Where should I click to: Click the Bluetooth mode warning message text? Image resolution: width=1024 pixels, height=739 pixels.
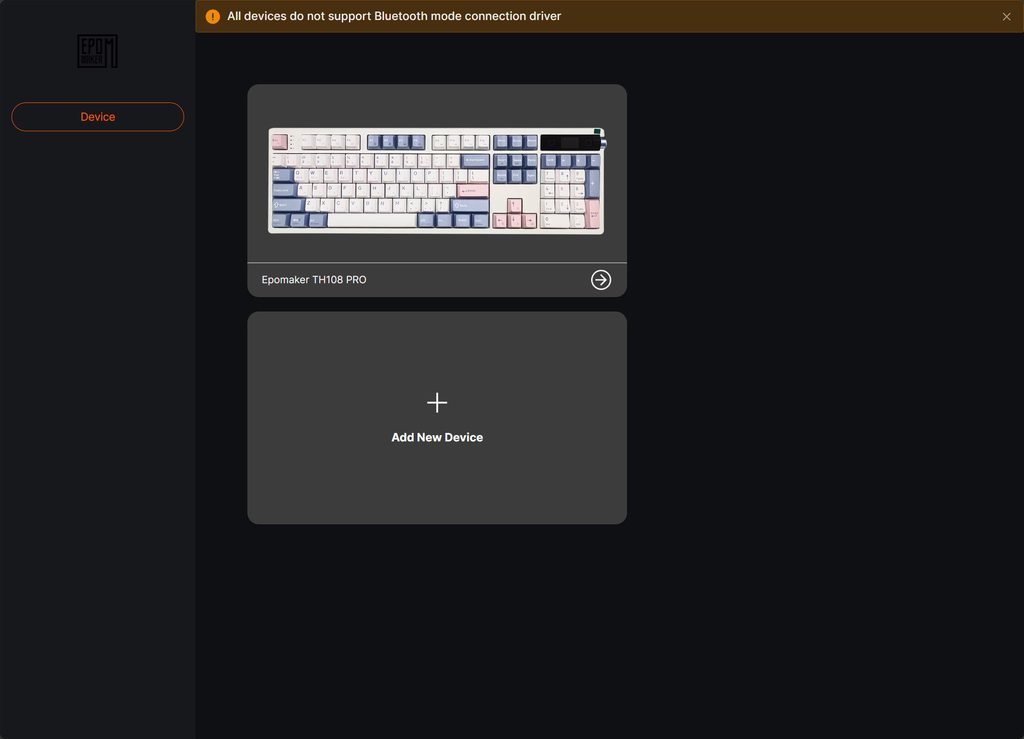point(394,16)
